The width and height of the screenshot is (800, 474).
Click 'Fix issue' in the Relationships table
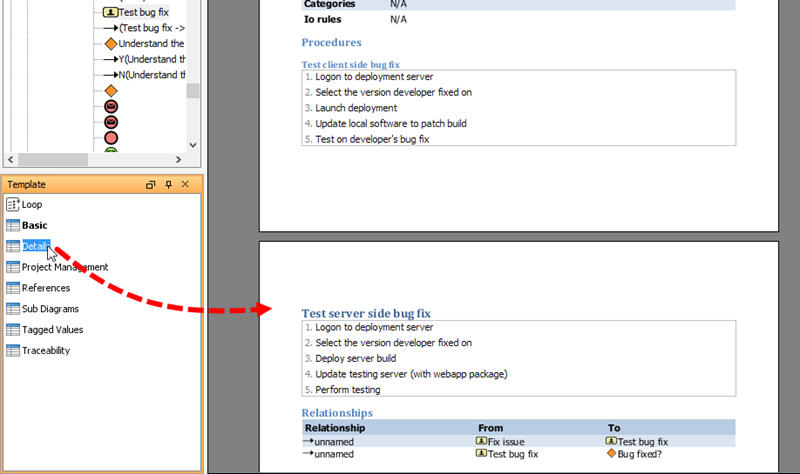pyautogui.click(x=506, y=441)
